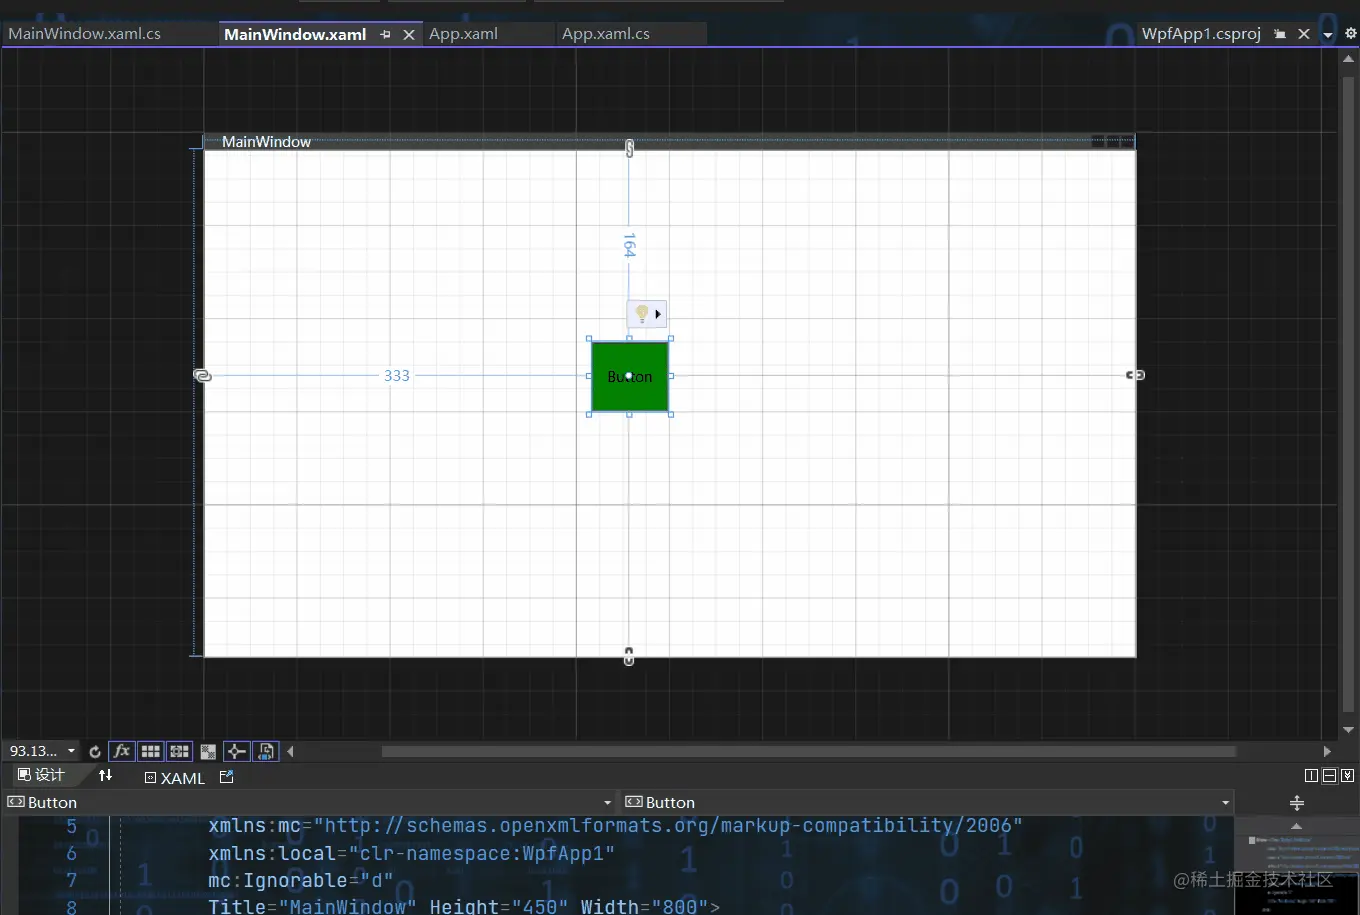The width and height of the screenshot is (1360, 915).
Task: Switch to horizontal split view
Action: point(1329,776)
